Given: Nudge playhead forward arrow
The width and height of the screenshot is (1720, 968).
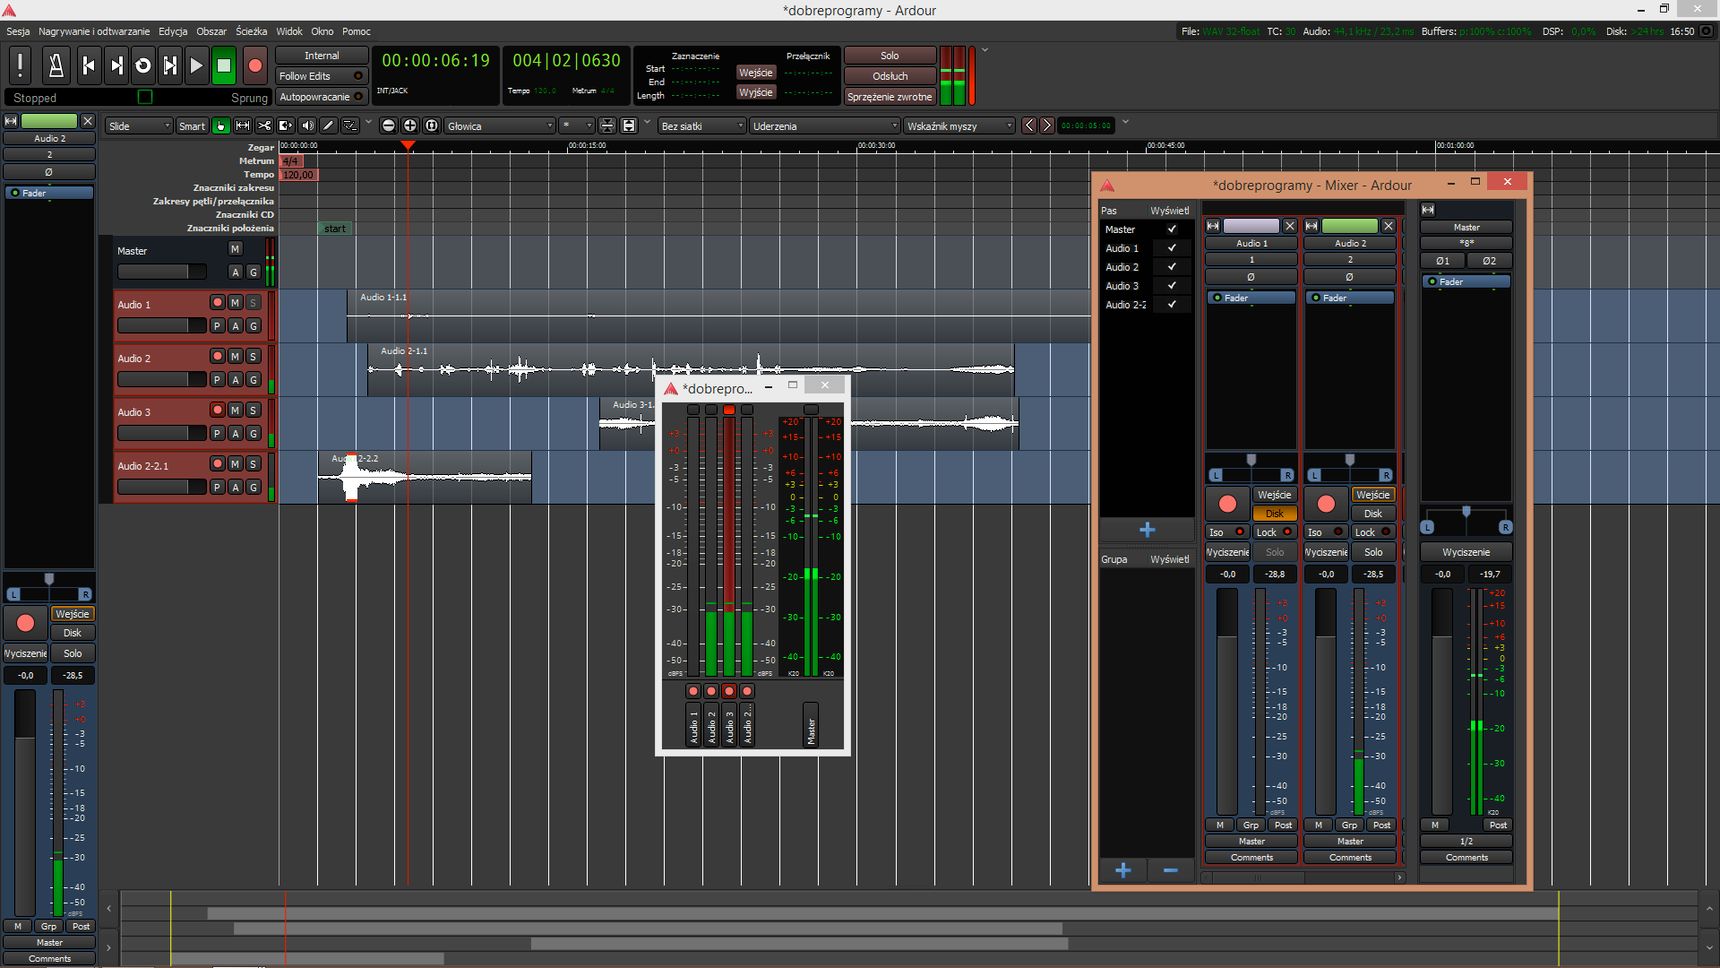Looking at the screenshot, I should click(1047, 125).
